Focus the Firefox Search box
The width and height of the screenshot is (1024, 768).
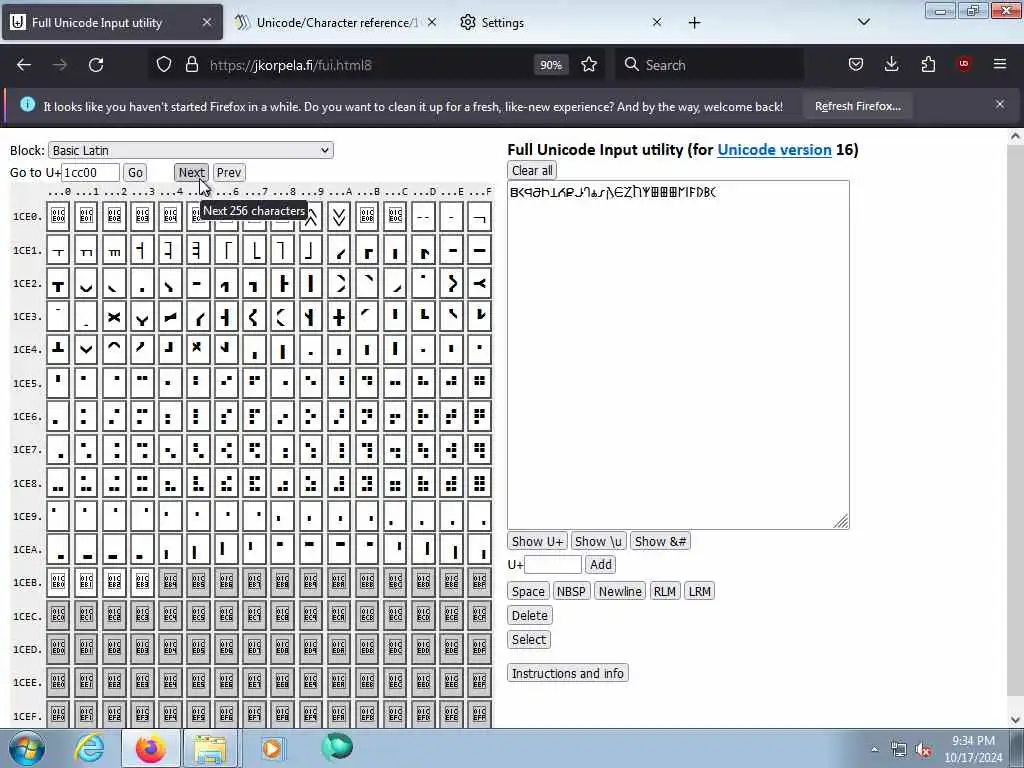point(710,65)
